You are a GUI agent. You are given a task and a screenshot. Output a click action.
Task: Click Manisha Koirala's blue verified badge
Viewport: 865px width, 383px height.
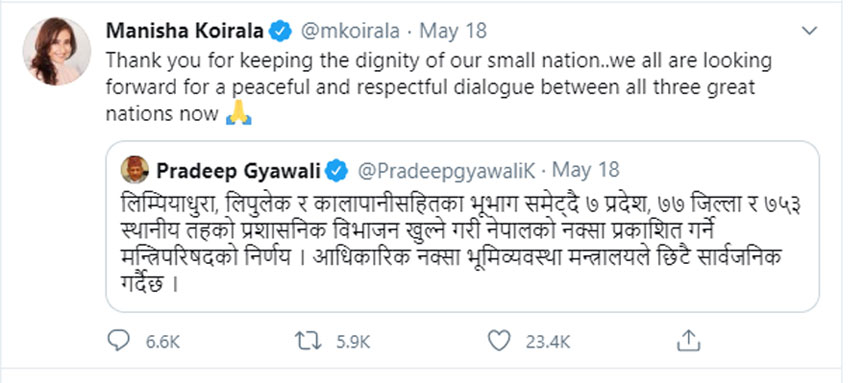280,31
